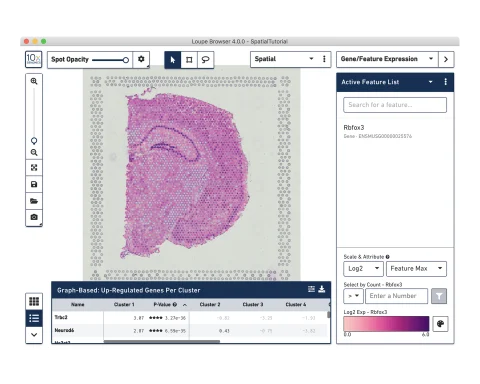Click the zoom in magnifier icon

pos(34,81)
